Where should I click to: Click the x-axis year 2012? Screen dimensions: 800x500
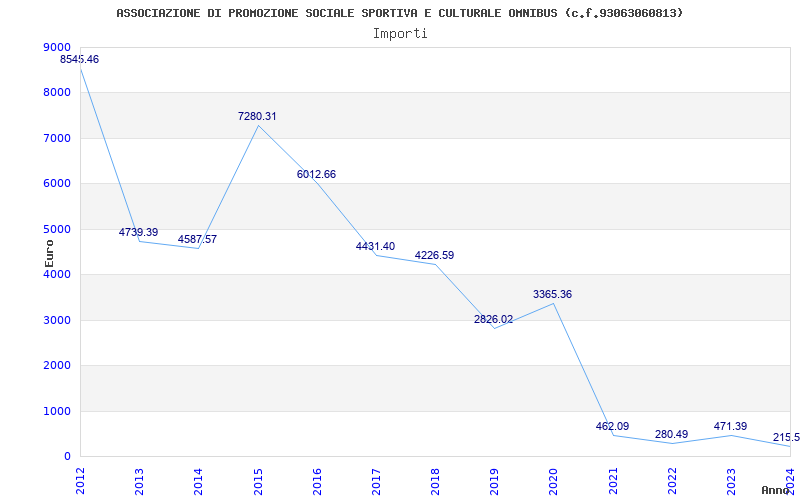coord(81,481)
